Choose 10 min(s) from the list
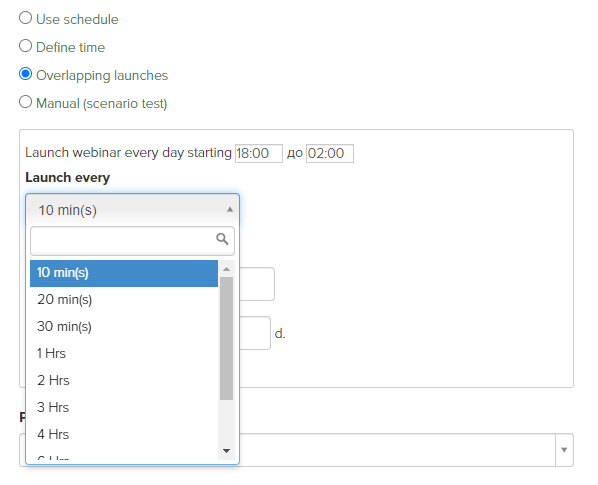 coord(124,273)
